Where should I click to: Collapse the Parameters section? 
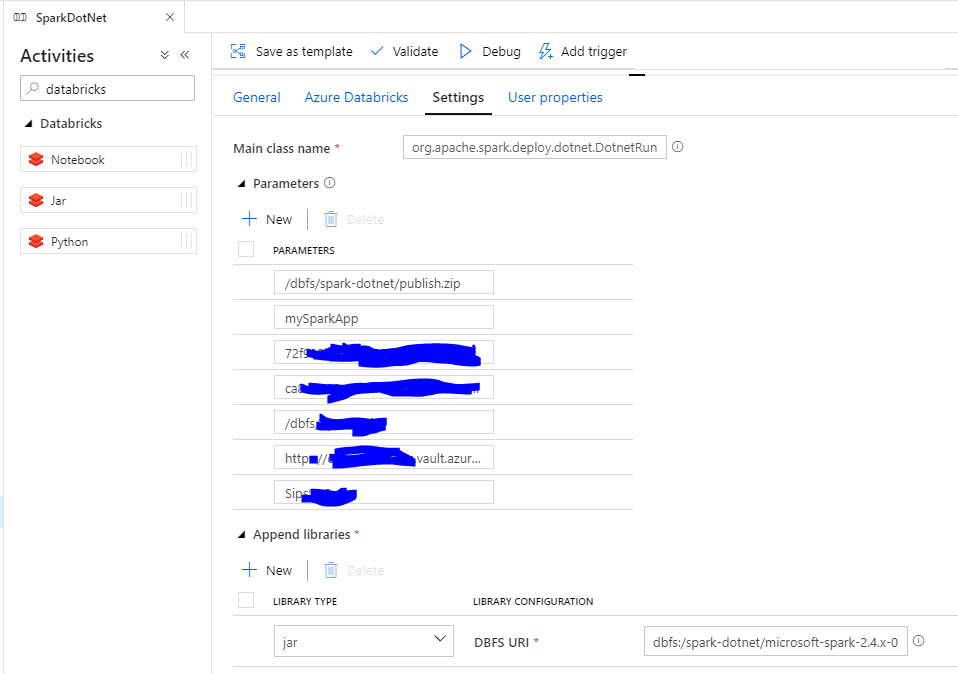[241, 183]
